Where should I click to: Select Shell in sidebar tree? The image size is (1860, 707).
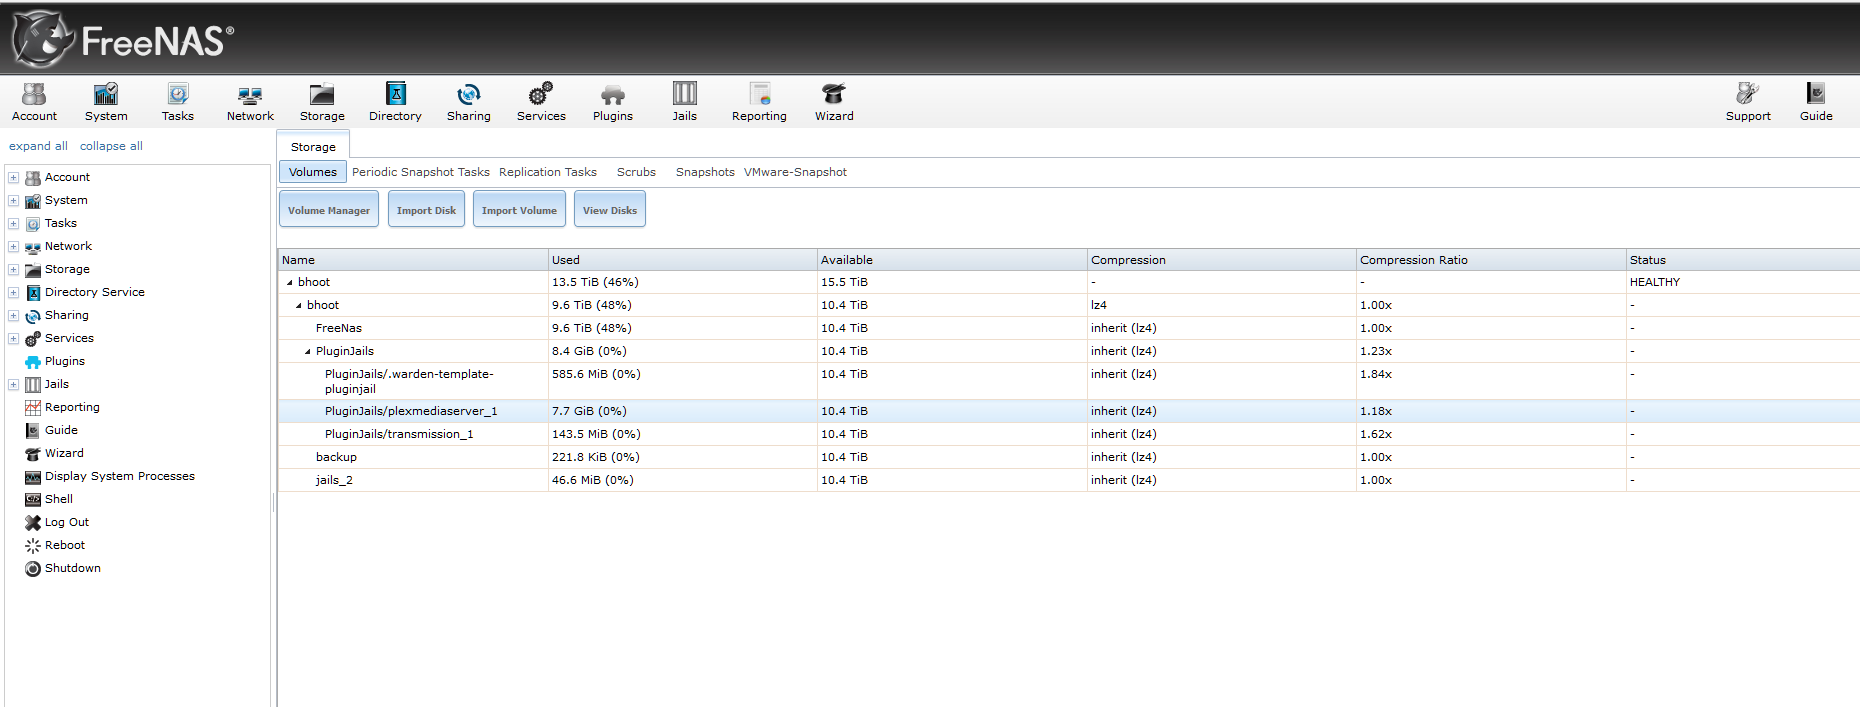pos(59,499)
